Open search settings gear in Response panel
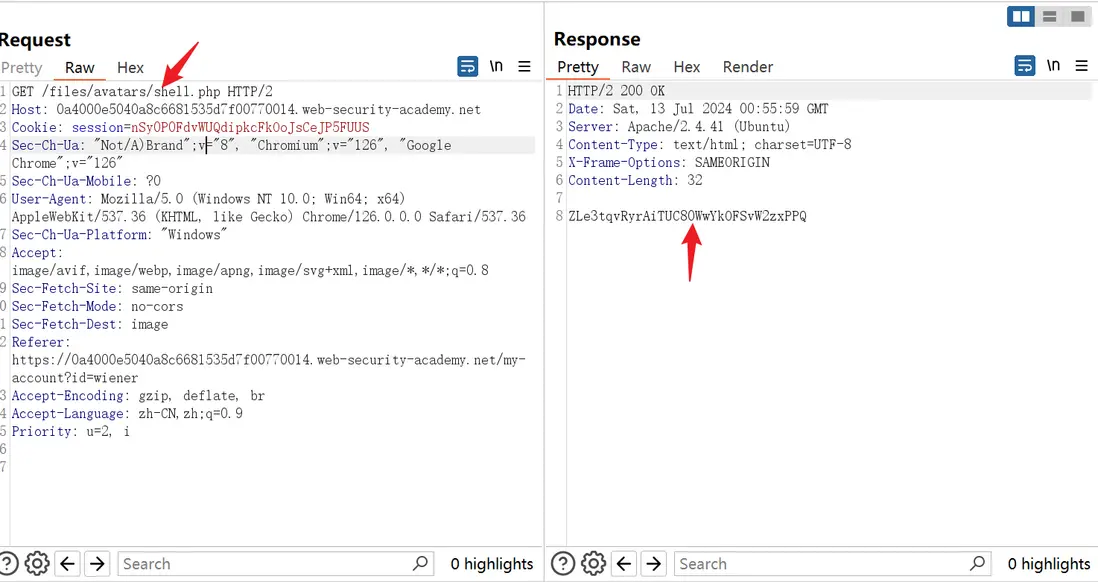The image size is (1098, 582). pyautogui.click(x=593, y=564)
